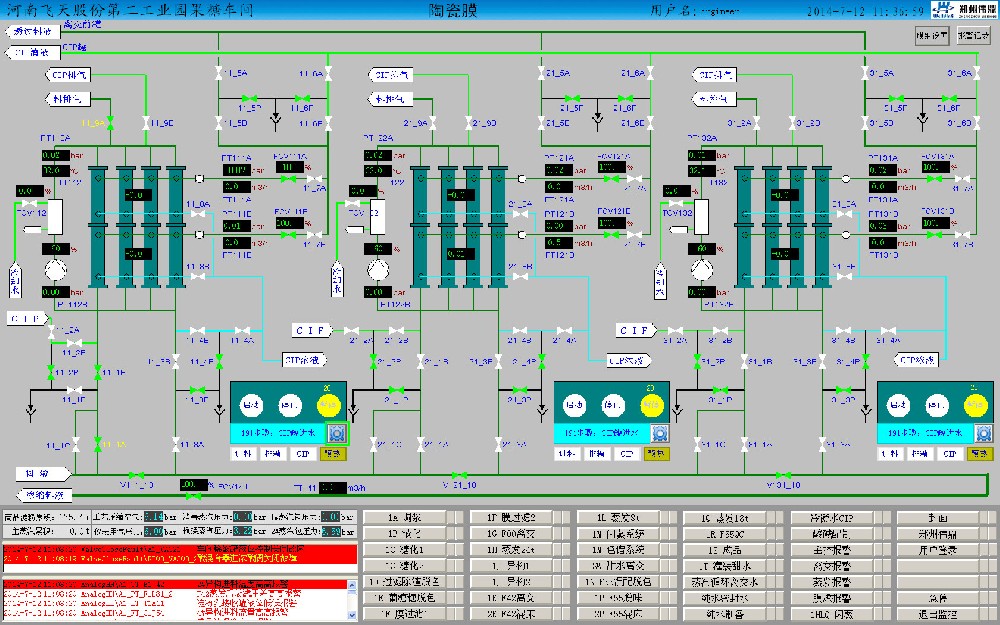This screenshot has width=1000, height=625.
Task: Click the CIP排气 tag above unit 11
Action: pos(68,75)
